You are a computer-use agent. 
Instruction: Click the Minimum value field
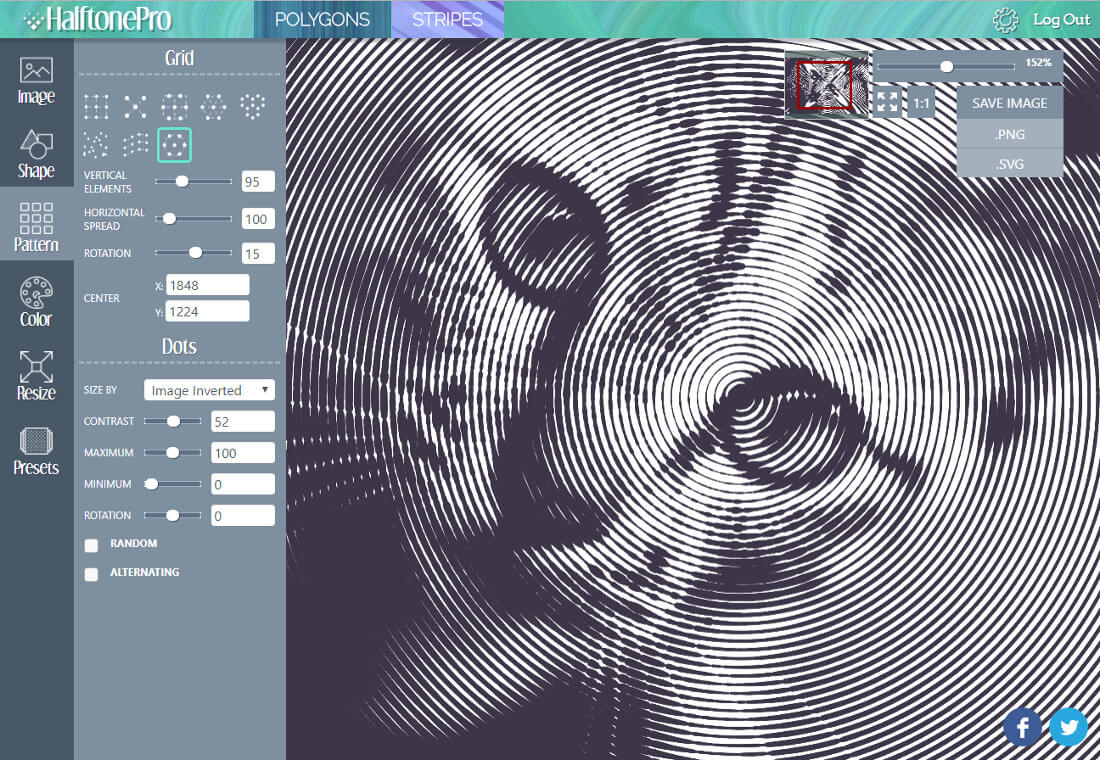pyautogui.click(x=243, y=484)
